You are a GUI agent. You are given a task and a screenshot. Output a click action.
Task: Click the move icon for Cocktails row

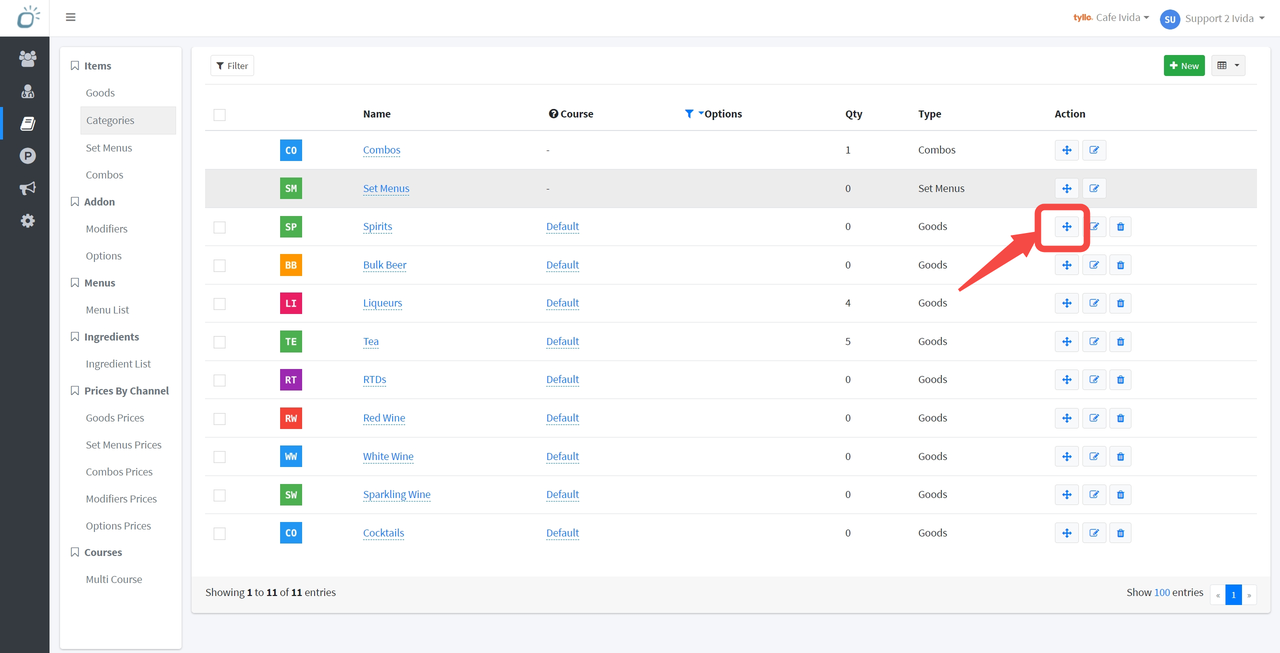[x=1067, y=533]
